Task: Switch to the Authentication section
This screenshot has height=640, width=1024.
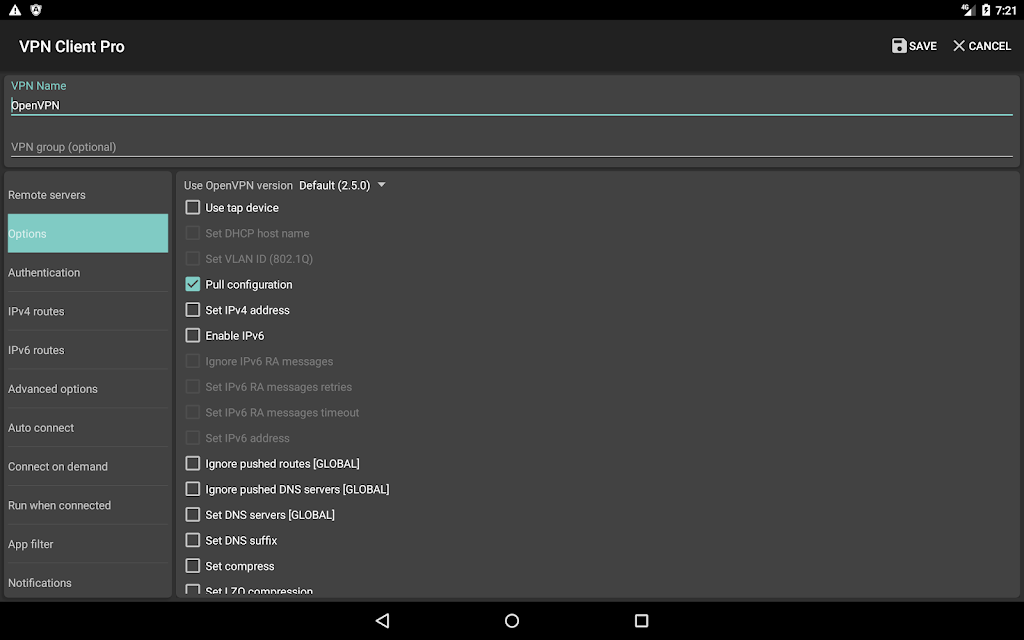Action: pos(88,273)
